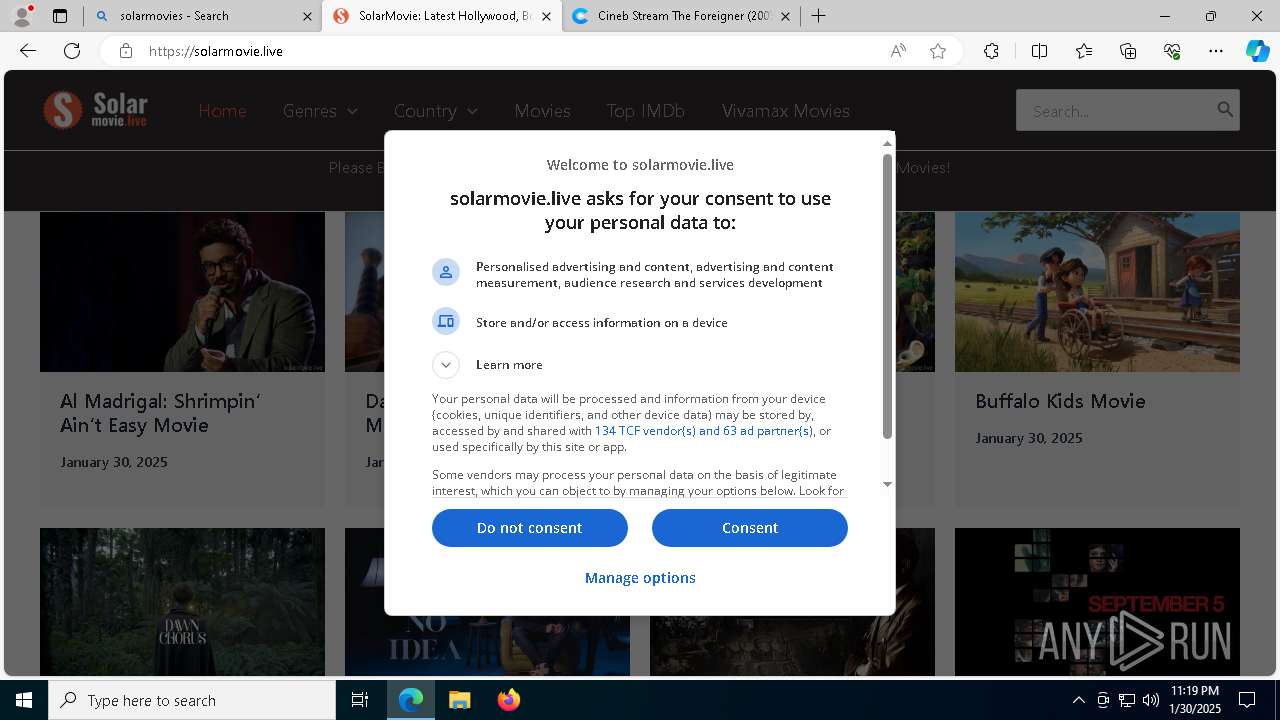Open the Favorites list icon

(x=1084, y=51)
